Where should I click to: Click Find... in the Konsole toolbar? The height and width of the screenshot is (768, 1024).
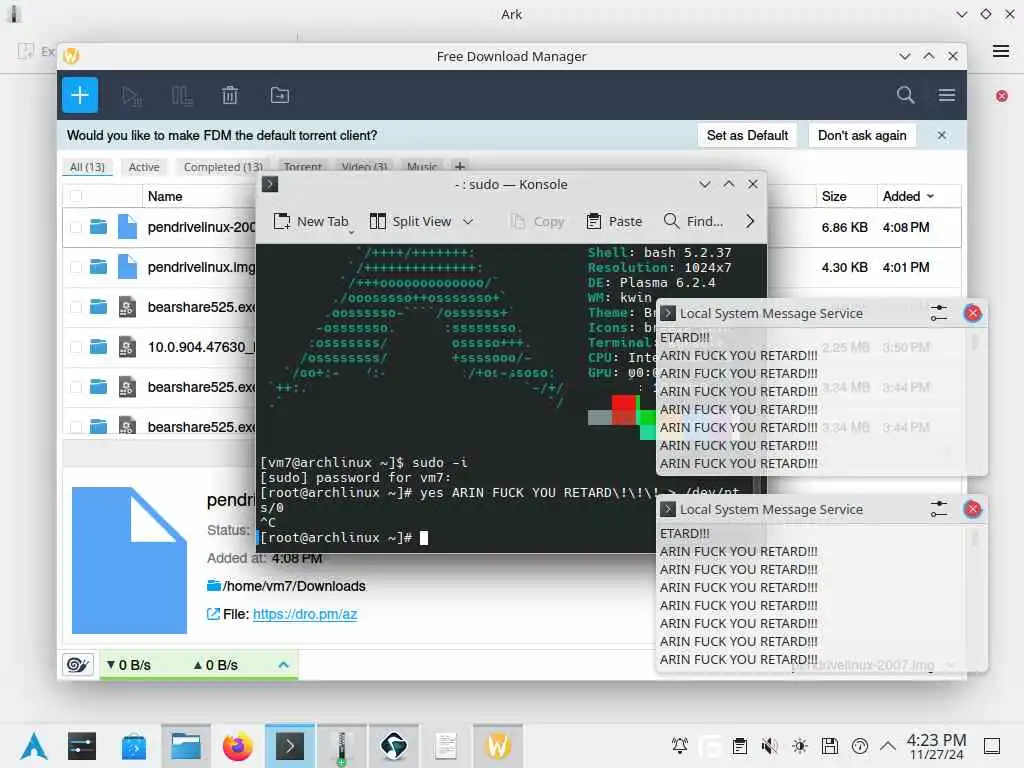(693, 221)
